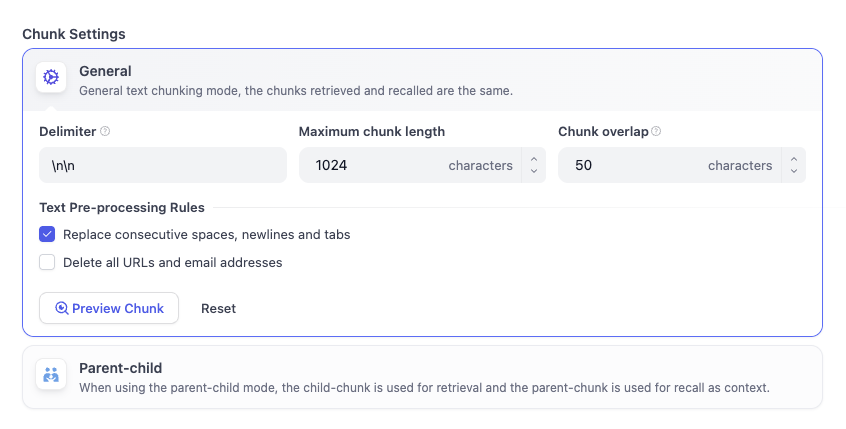This screenshot has width=846, height=429.
Task: Increase the maximum chunk length value
Action: click(534, 158)
